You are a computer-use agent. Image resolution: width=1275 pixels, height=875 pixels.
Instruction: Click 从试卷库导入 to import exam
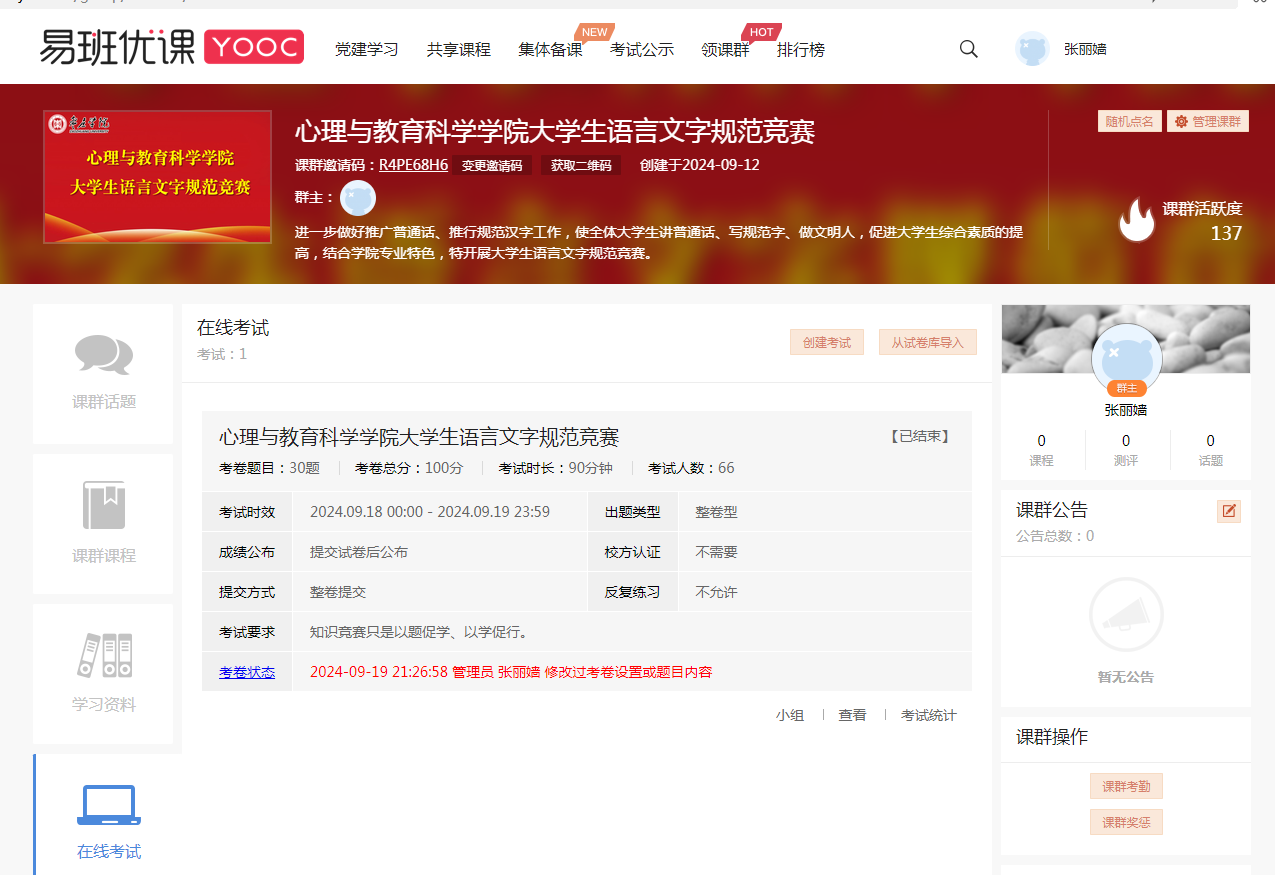pyautogui.click(x=927, y=342)
